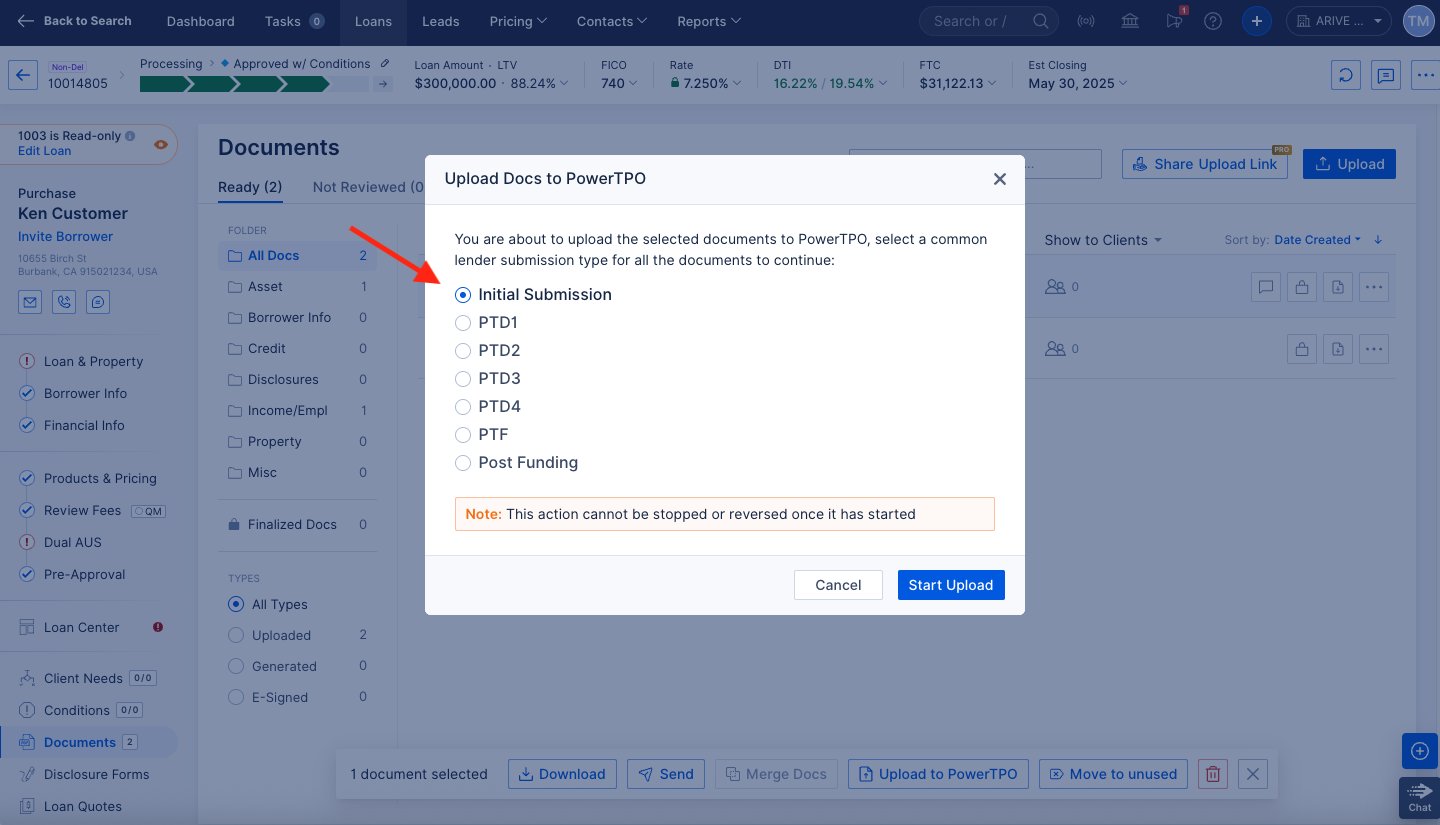
Task: Click Share Upload Link button
Action: pos(1204,164)
